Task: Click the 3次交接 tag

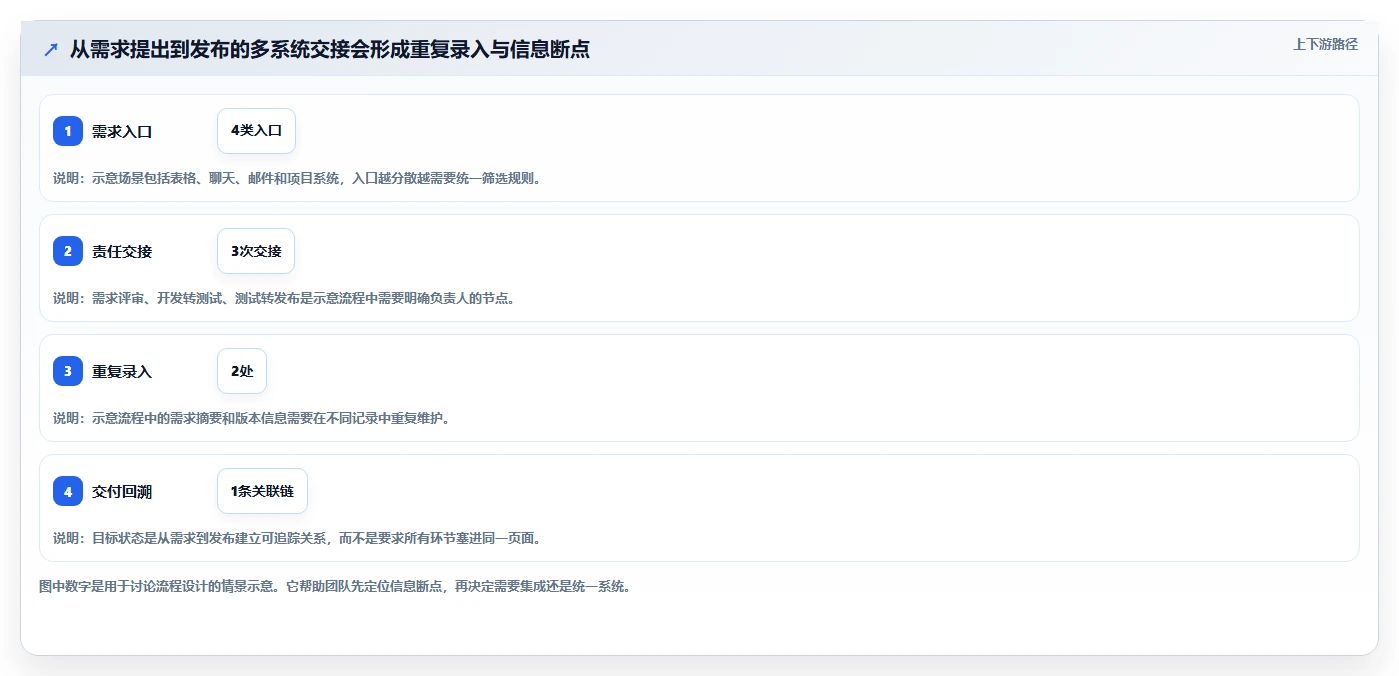Action: [256, 251]
